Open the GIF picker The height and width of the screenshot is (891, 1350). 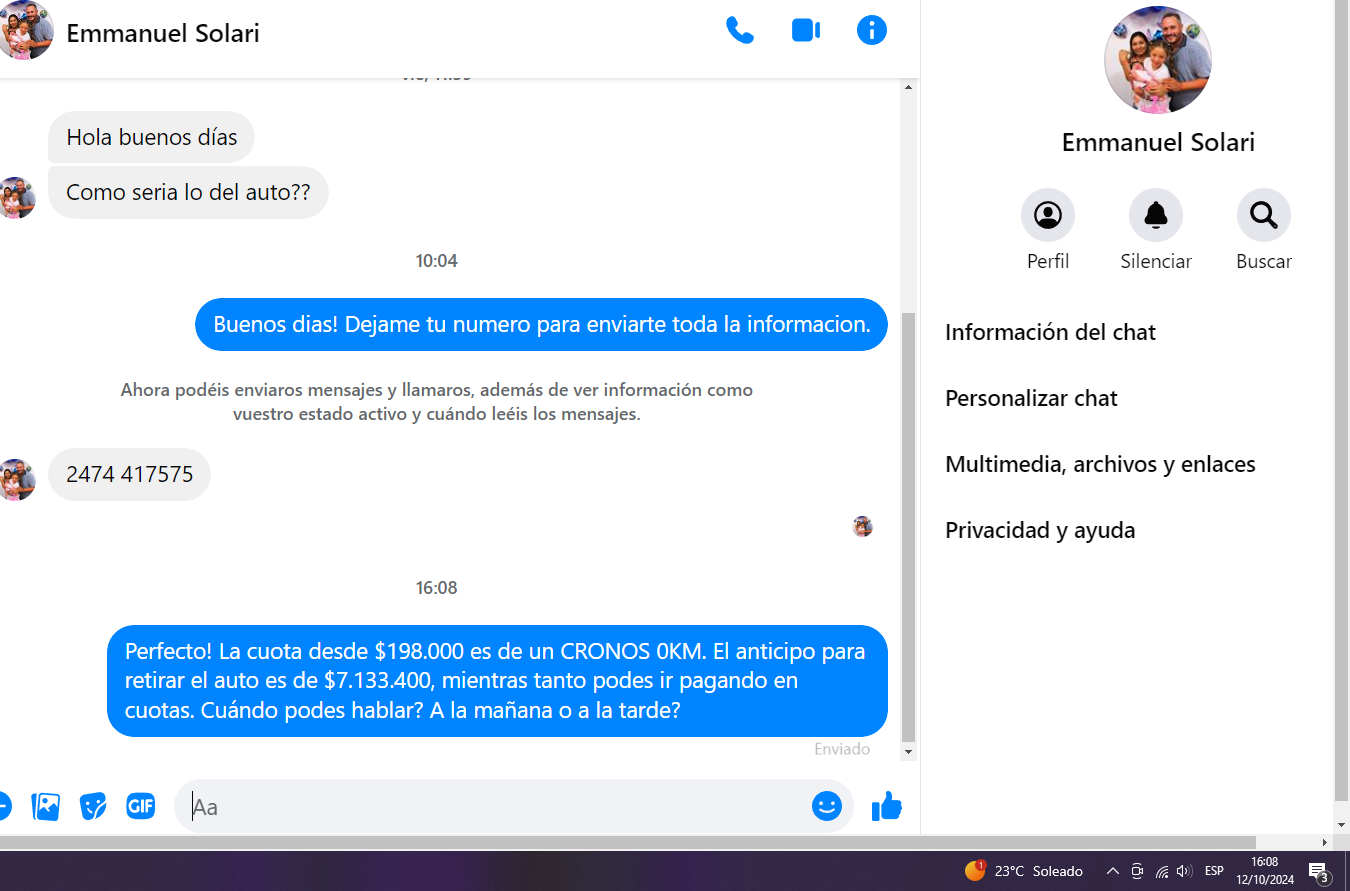point(141,806)
